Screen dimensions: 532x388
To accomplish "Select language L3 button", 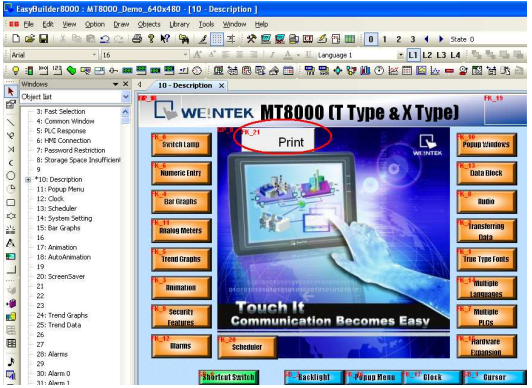I will click(441, 55).
